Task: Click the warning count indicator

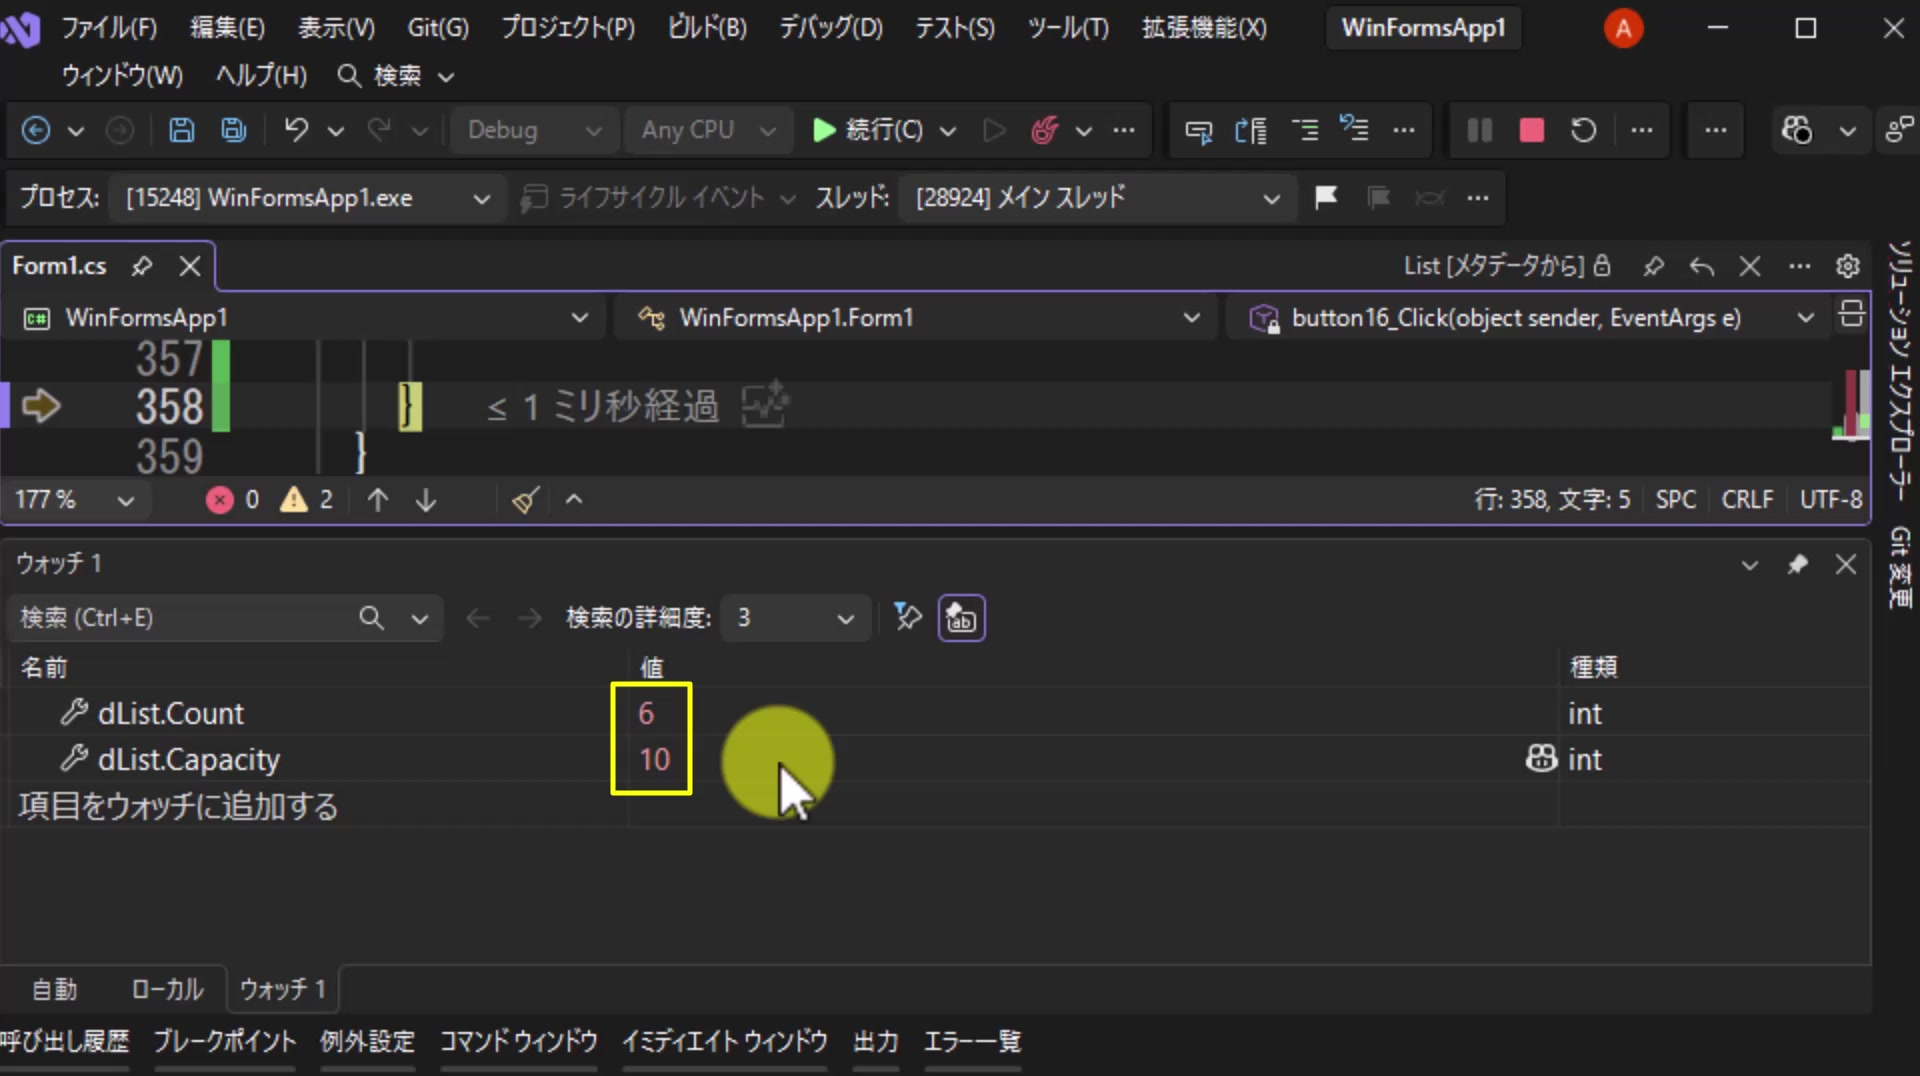Action: pos(307,499)
